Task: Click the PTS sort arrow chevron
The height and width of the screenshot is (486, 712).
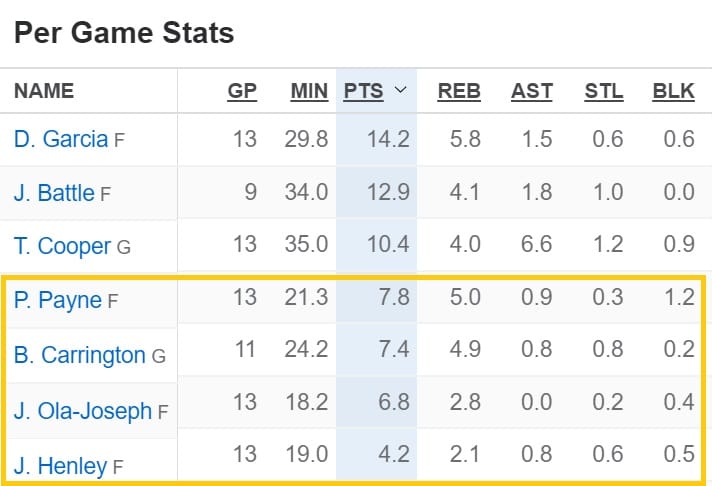Action: [401, 91]
